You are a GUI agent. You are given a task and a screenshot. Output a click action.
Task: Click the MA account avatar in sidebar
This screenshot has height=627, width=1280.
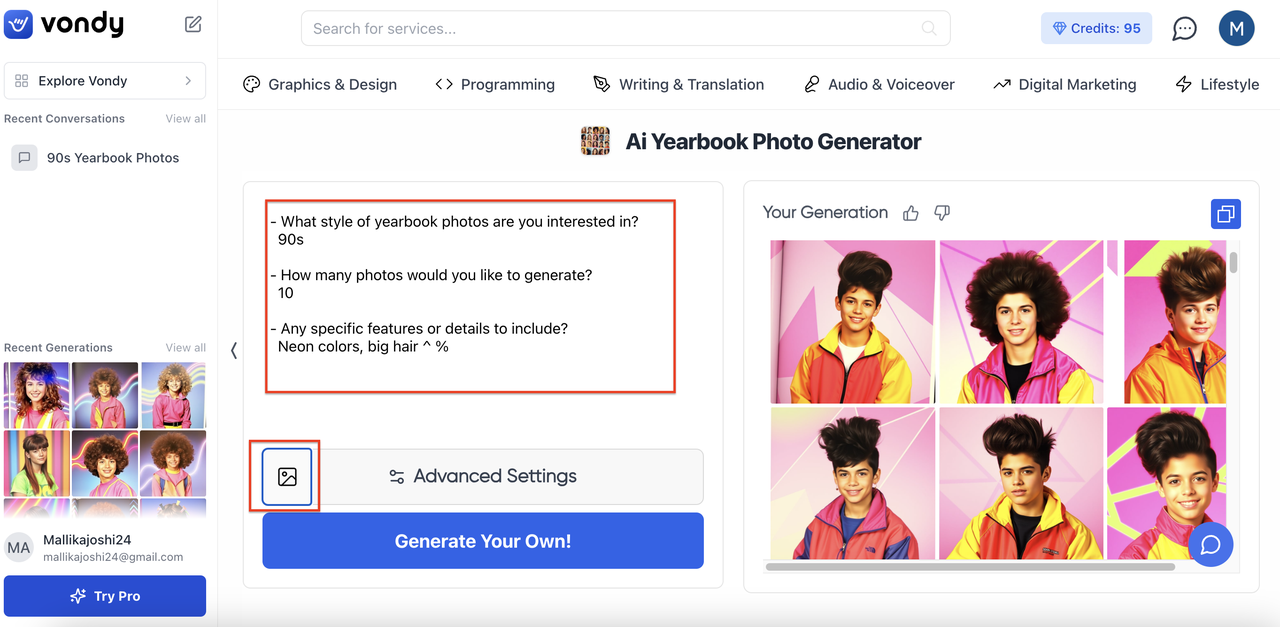pyautogui.click(x=19, y=548)
